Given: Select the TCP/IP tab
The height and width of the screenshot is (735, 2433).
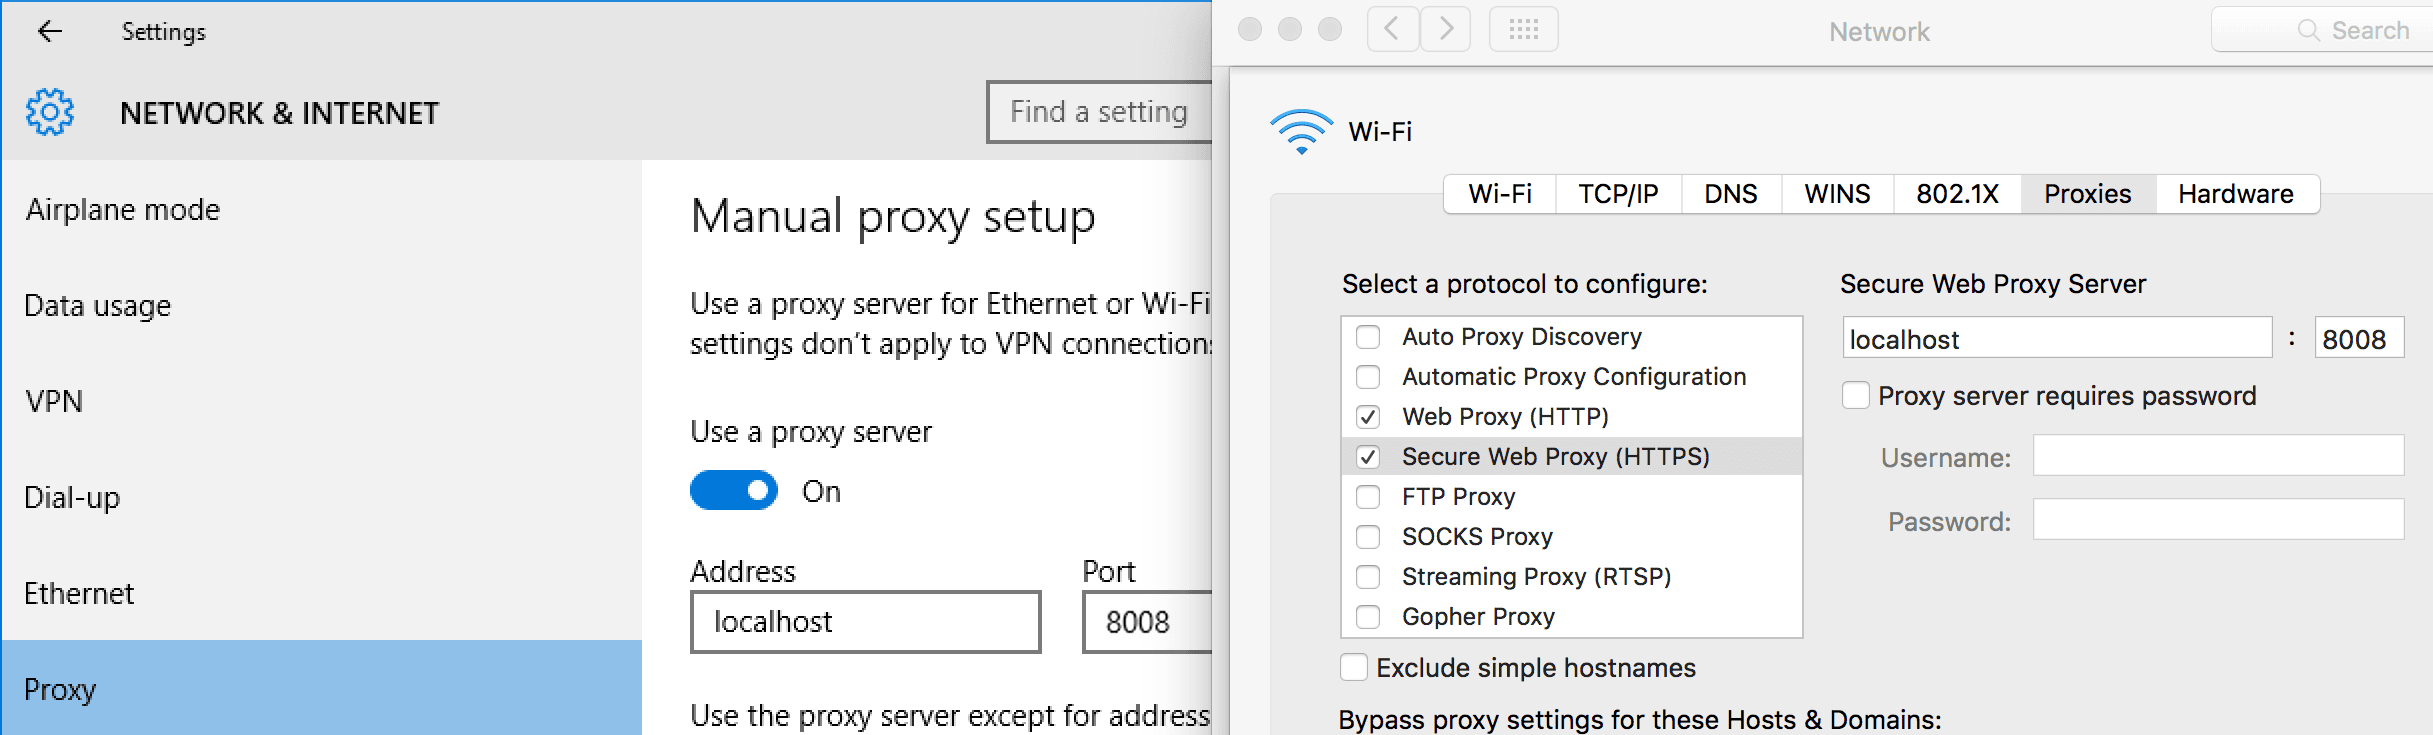Looking at the screenshot, I should pyautogui.click(x=1618, y=194).
